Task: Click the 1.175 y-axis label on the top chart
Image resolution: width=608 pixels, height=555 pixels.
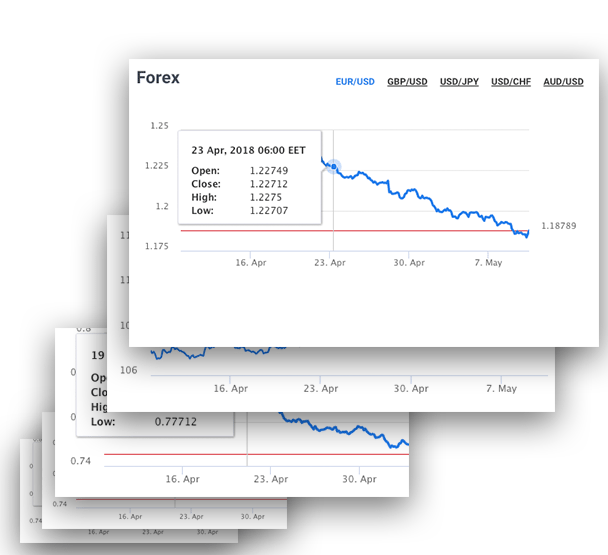Action: click(x=157, y=246)
